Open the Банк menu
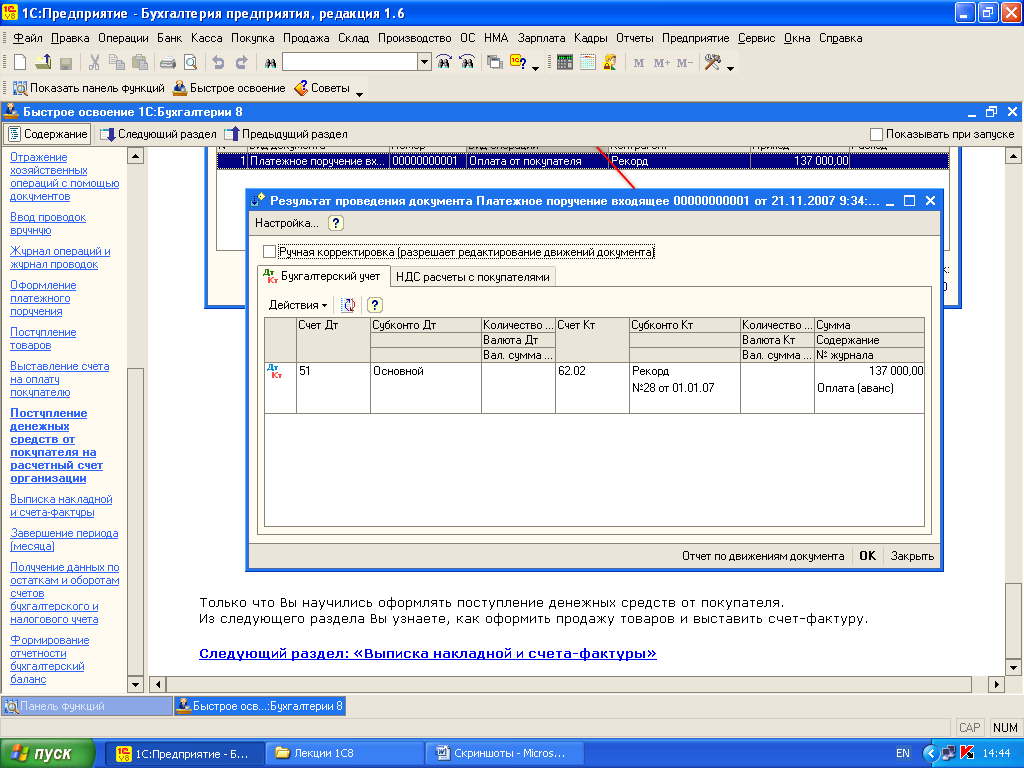The width and height of the screenshot is (1024, 768). pos(169,38)
